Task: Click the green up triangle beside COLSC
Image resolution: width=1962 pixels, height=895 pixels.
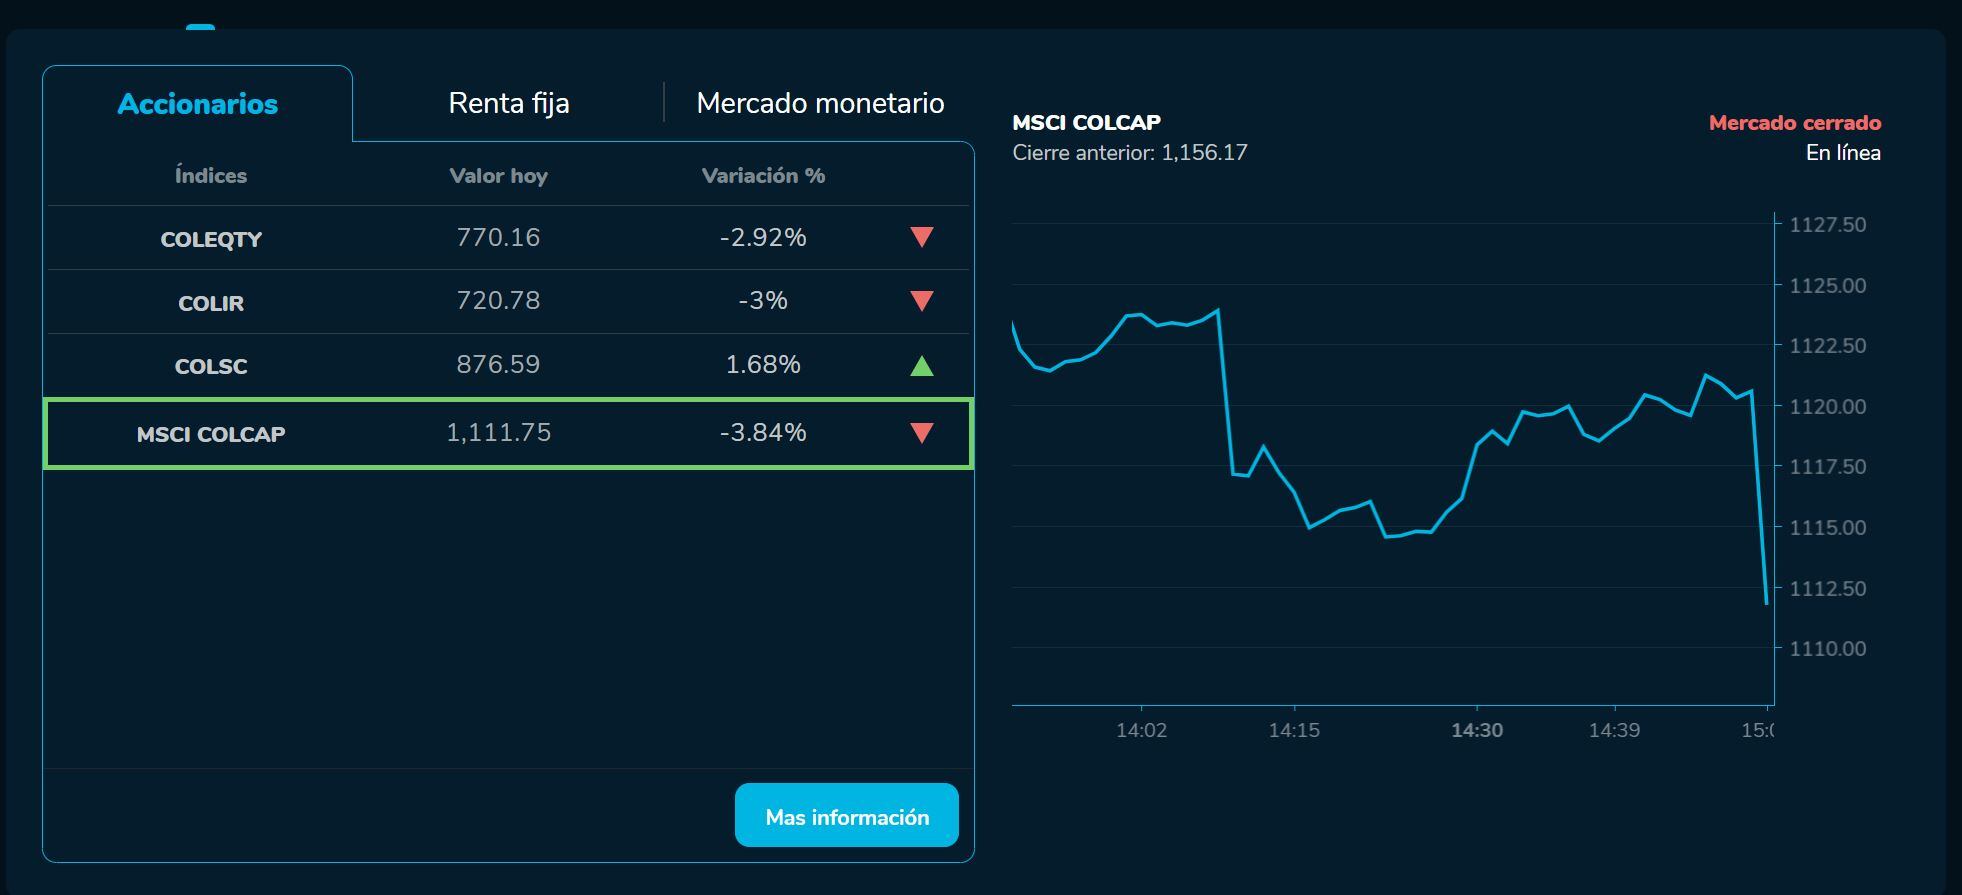Action: click(x=921, y=365)
